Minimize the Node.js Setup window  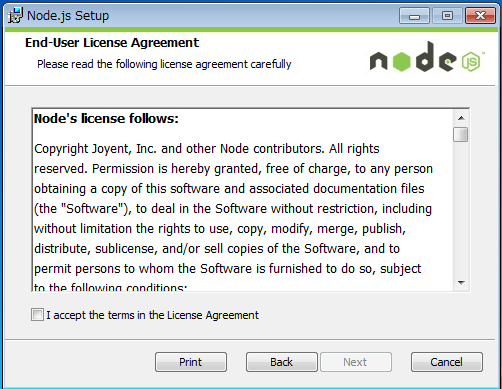[x=414, y=16]
